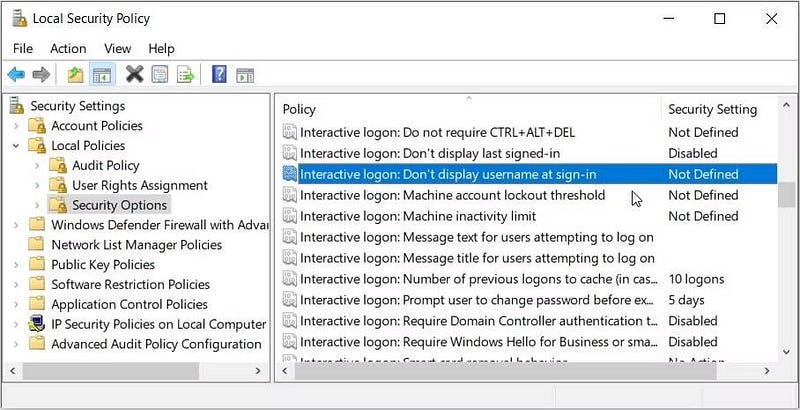
Task: Open the Properties toolbar icon
Action: 160,75
